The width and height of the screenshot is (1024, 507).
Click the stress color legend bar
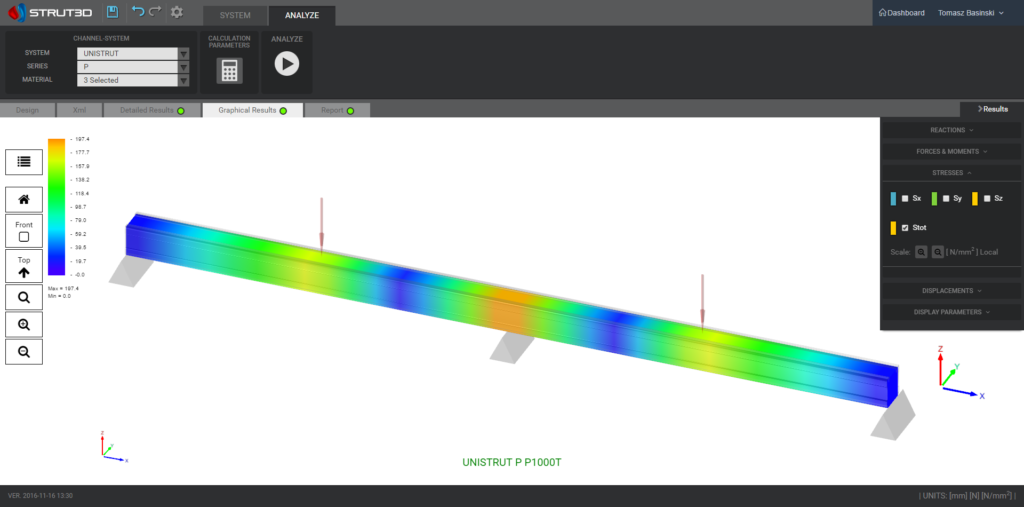[56, 206]
